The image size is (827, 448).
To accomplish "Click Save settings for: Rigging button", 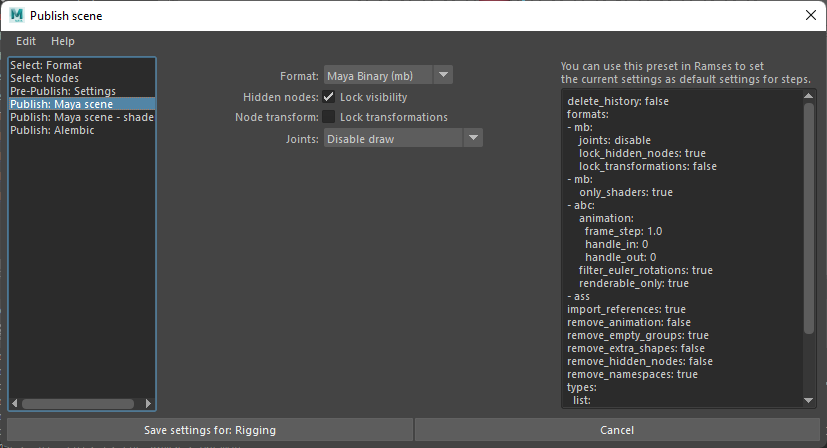I will tap(210, 430).
